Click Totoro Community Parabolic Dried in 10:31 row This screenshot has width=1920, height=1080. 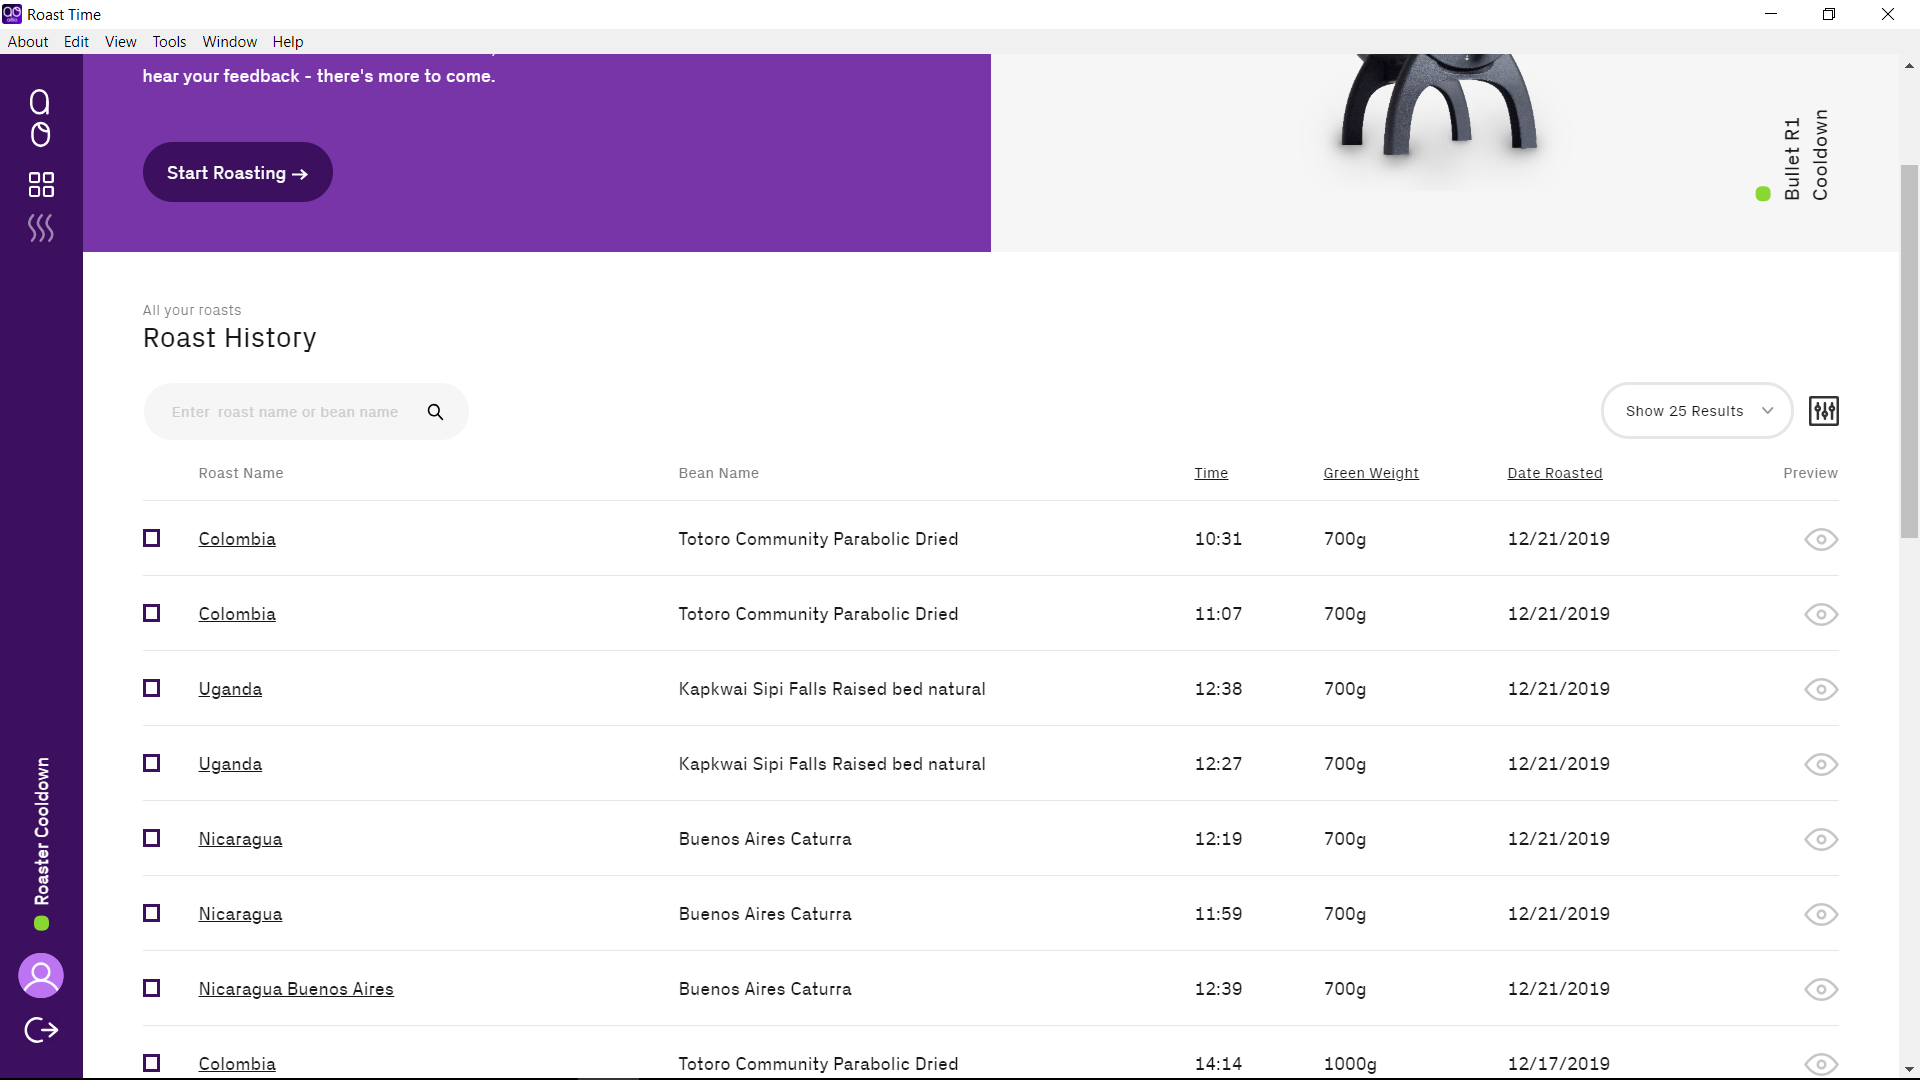pyautogui.click(x=818, y=539)
